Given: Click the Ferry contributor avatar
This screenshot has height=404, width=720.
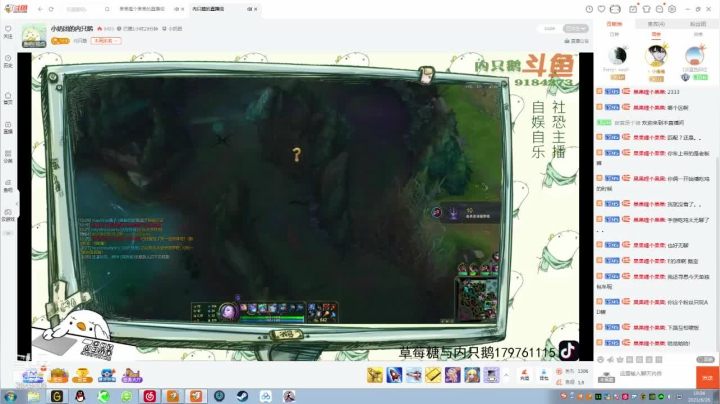Looking at the screenshot, I should coord(617,56).
